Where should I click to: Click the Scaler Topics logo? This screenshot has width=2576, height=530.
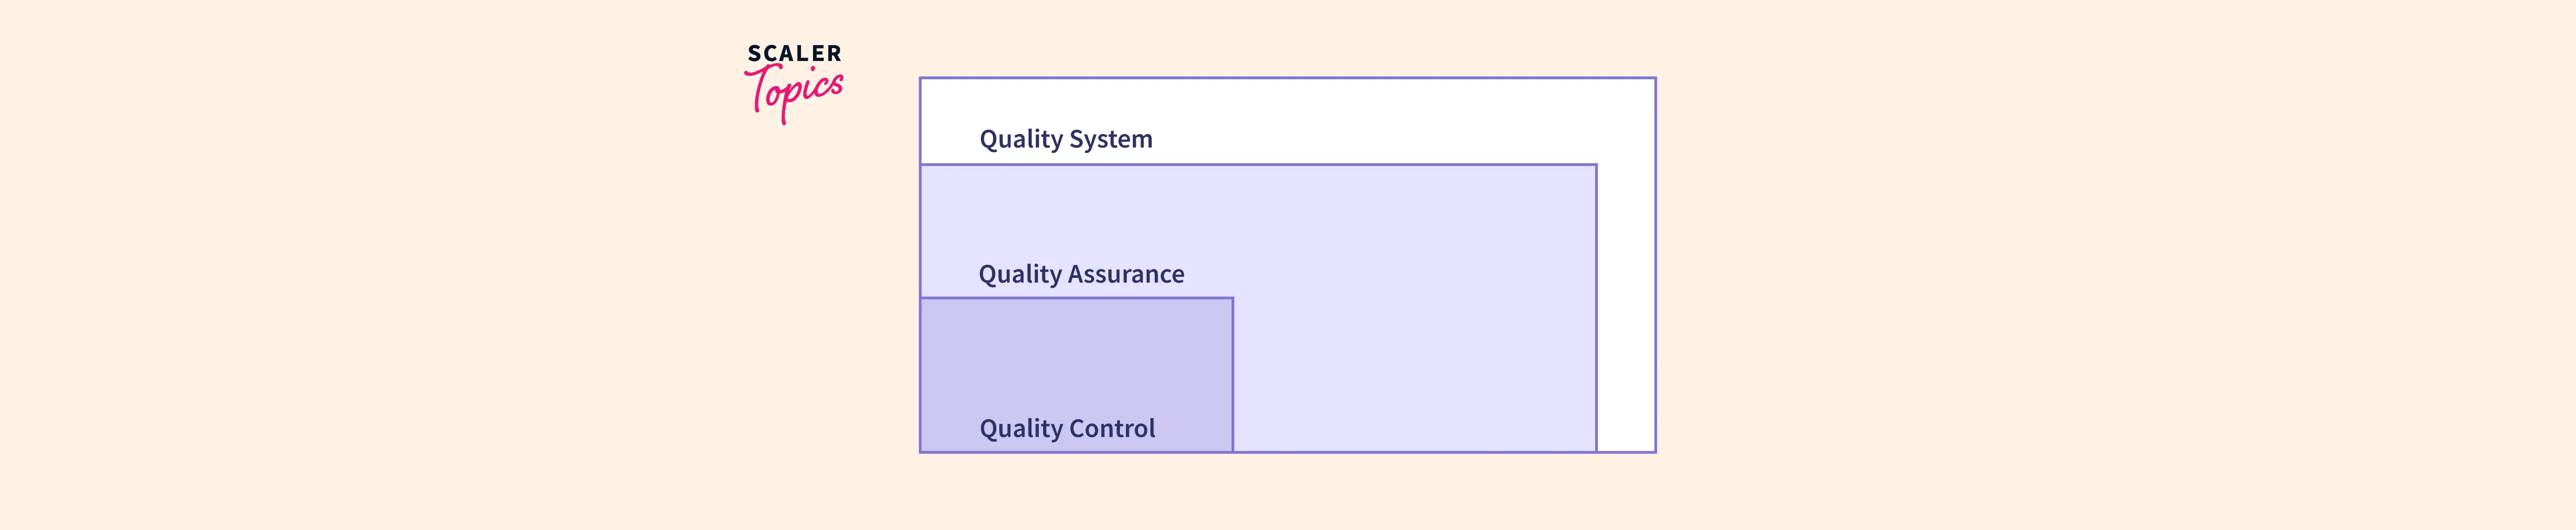pos(794,82)
